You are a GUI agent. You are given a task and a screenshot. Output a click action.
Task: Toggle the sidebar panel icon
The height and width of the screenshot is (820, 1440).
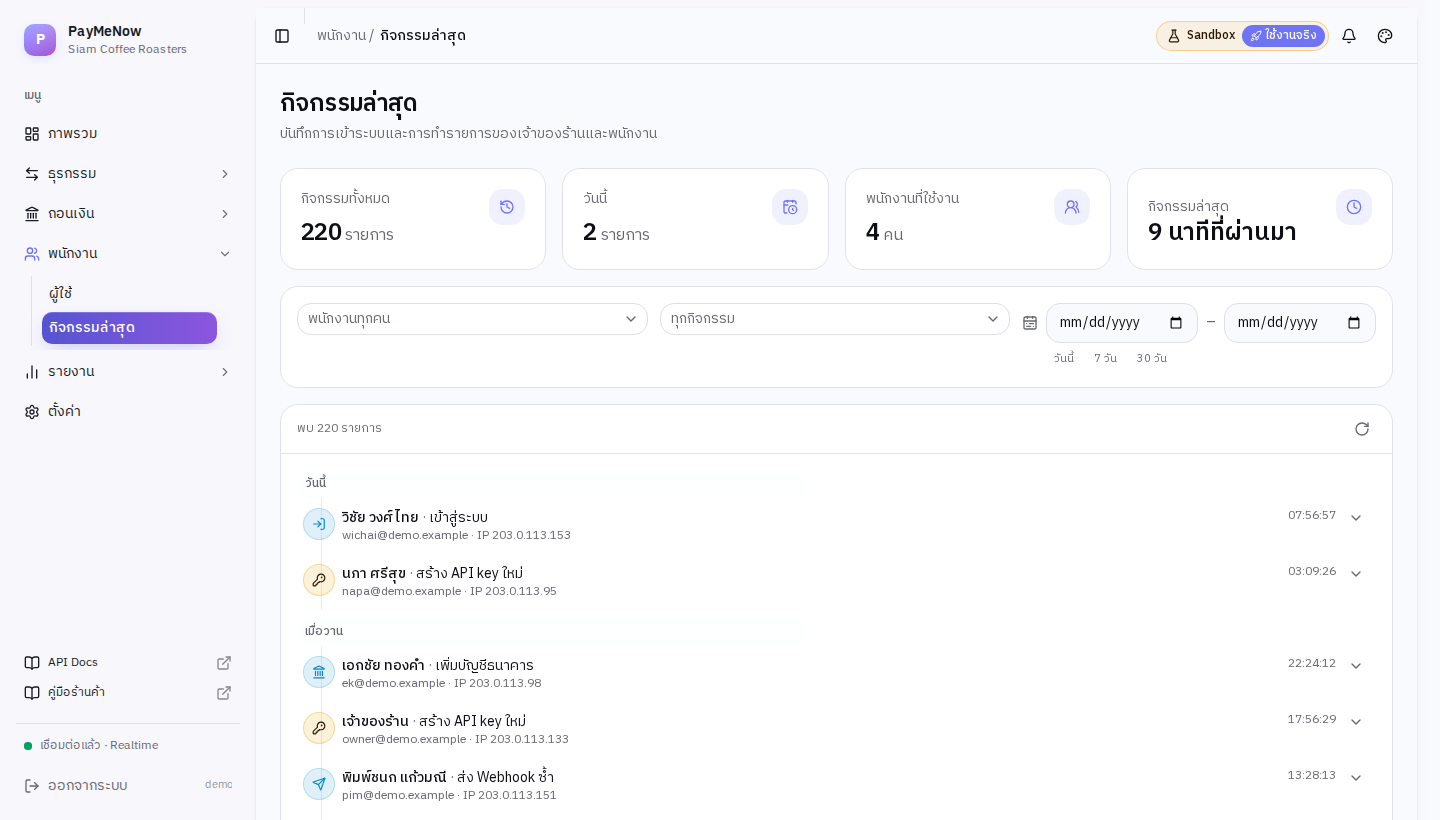(282, 36)
